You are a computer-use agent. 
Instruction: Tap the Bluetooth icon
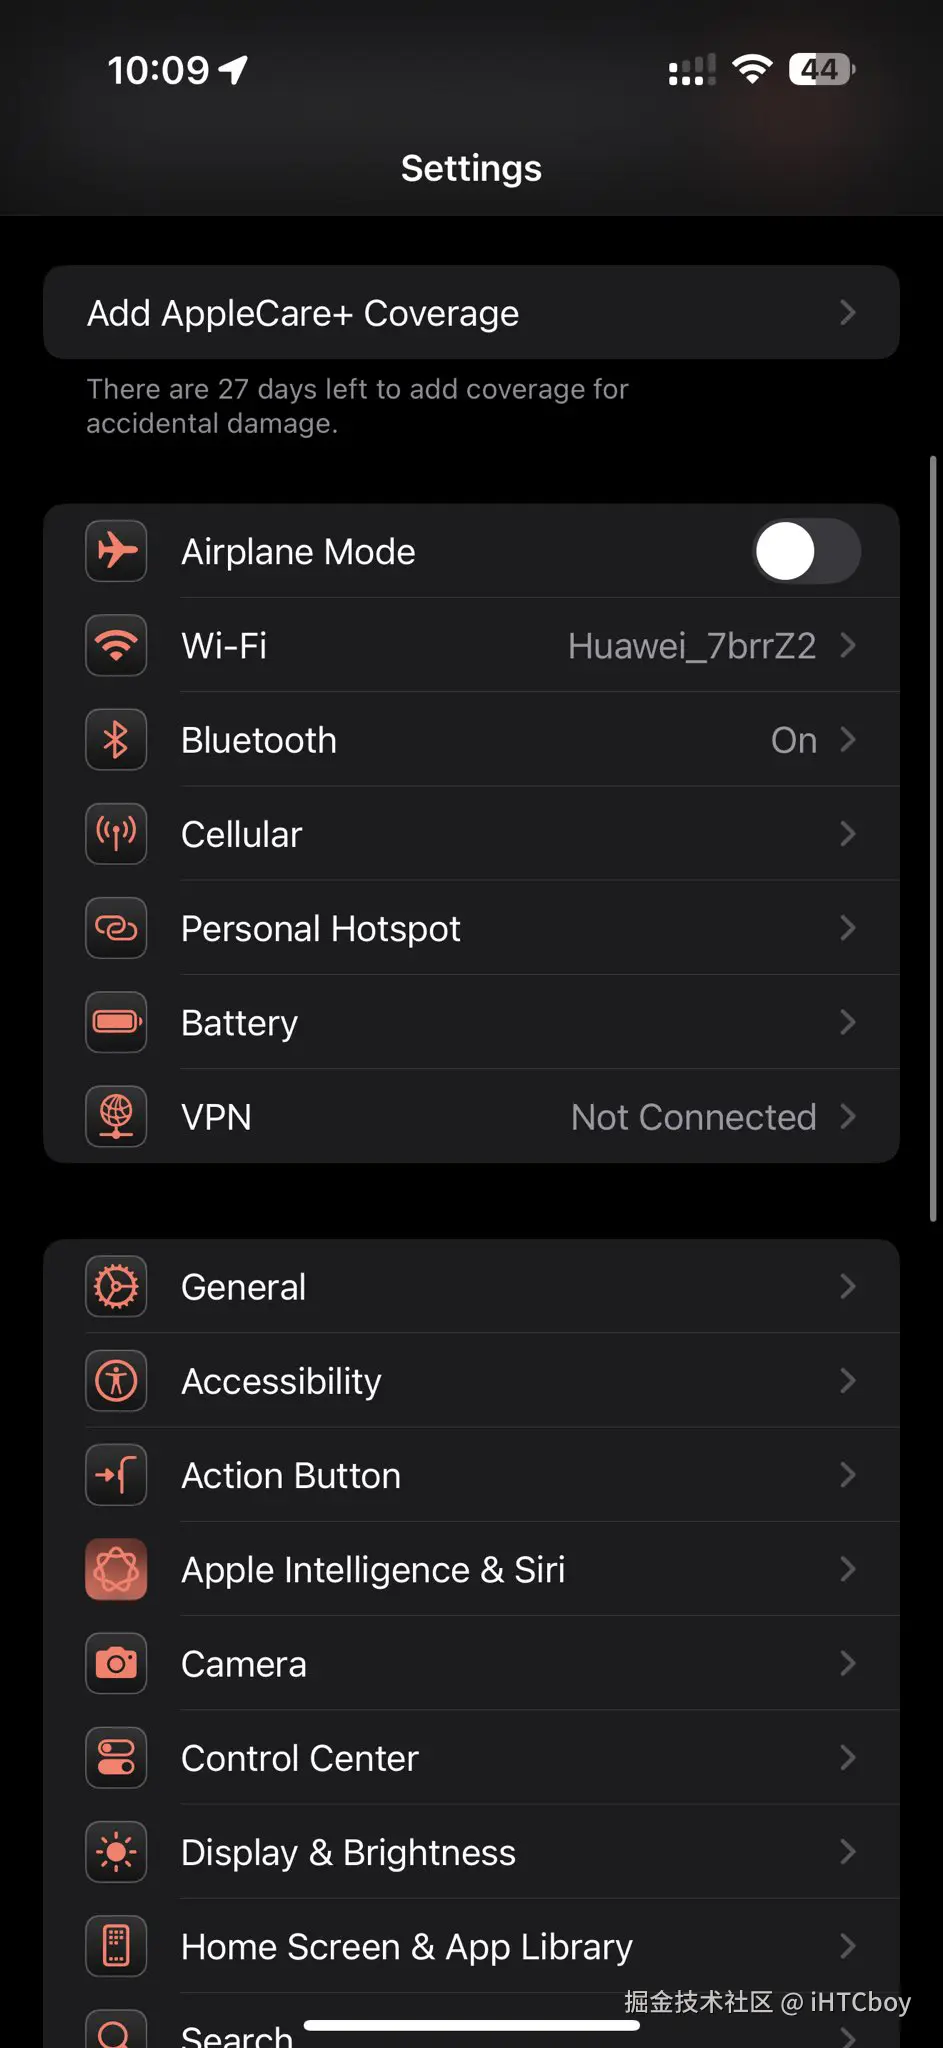click(x=116, y=740)
